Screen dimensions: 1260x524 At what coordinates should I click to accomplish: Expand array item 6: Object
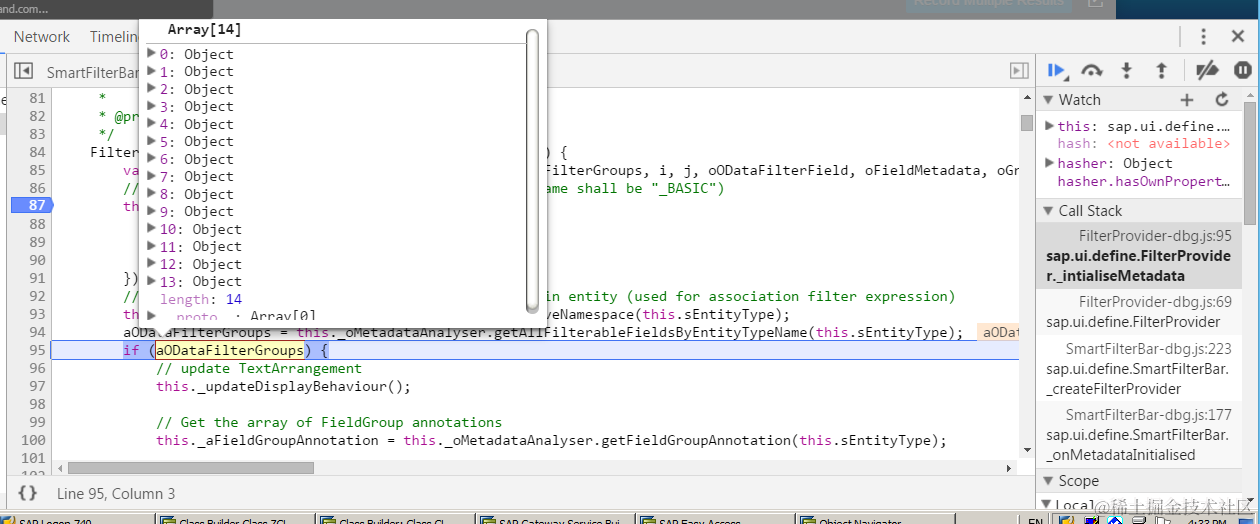point(152,159)
